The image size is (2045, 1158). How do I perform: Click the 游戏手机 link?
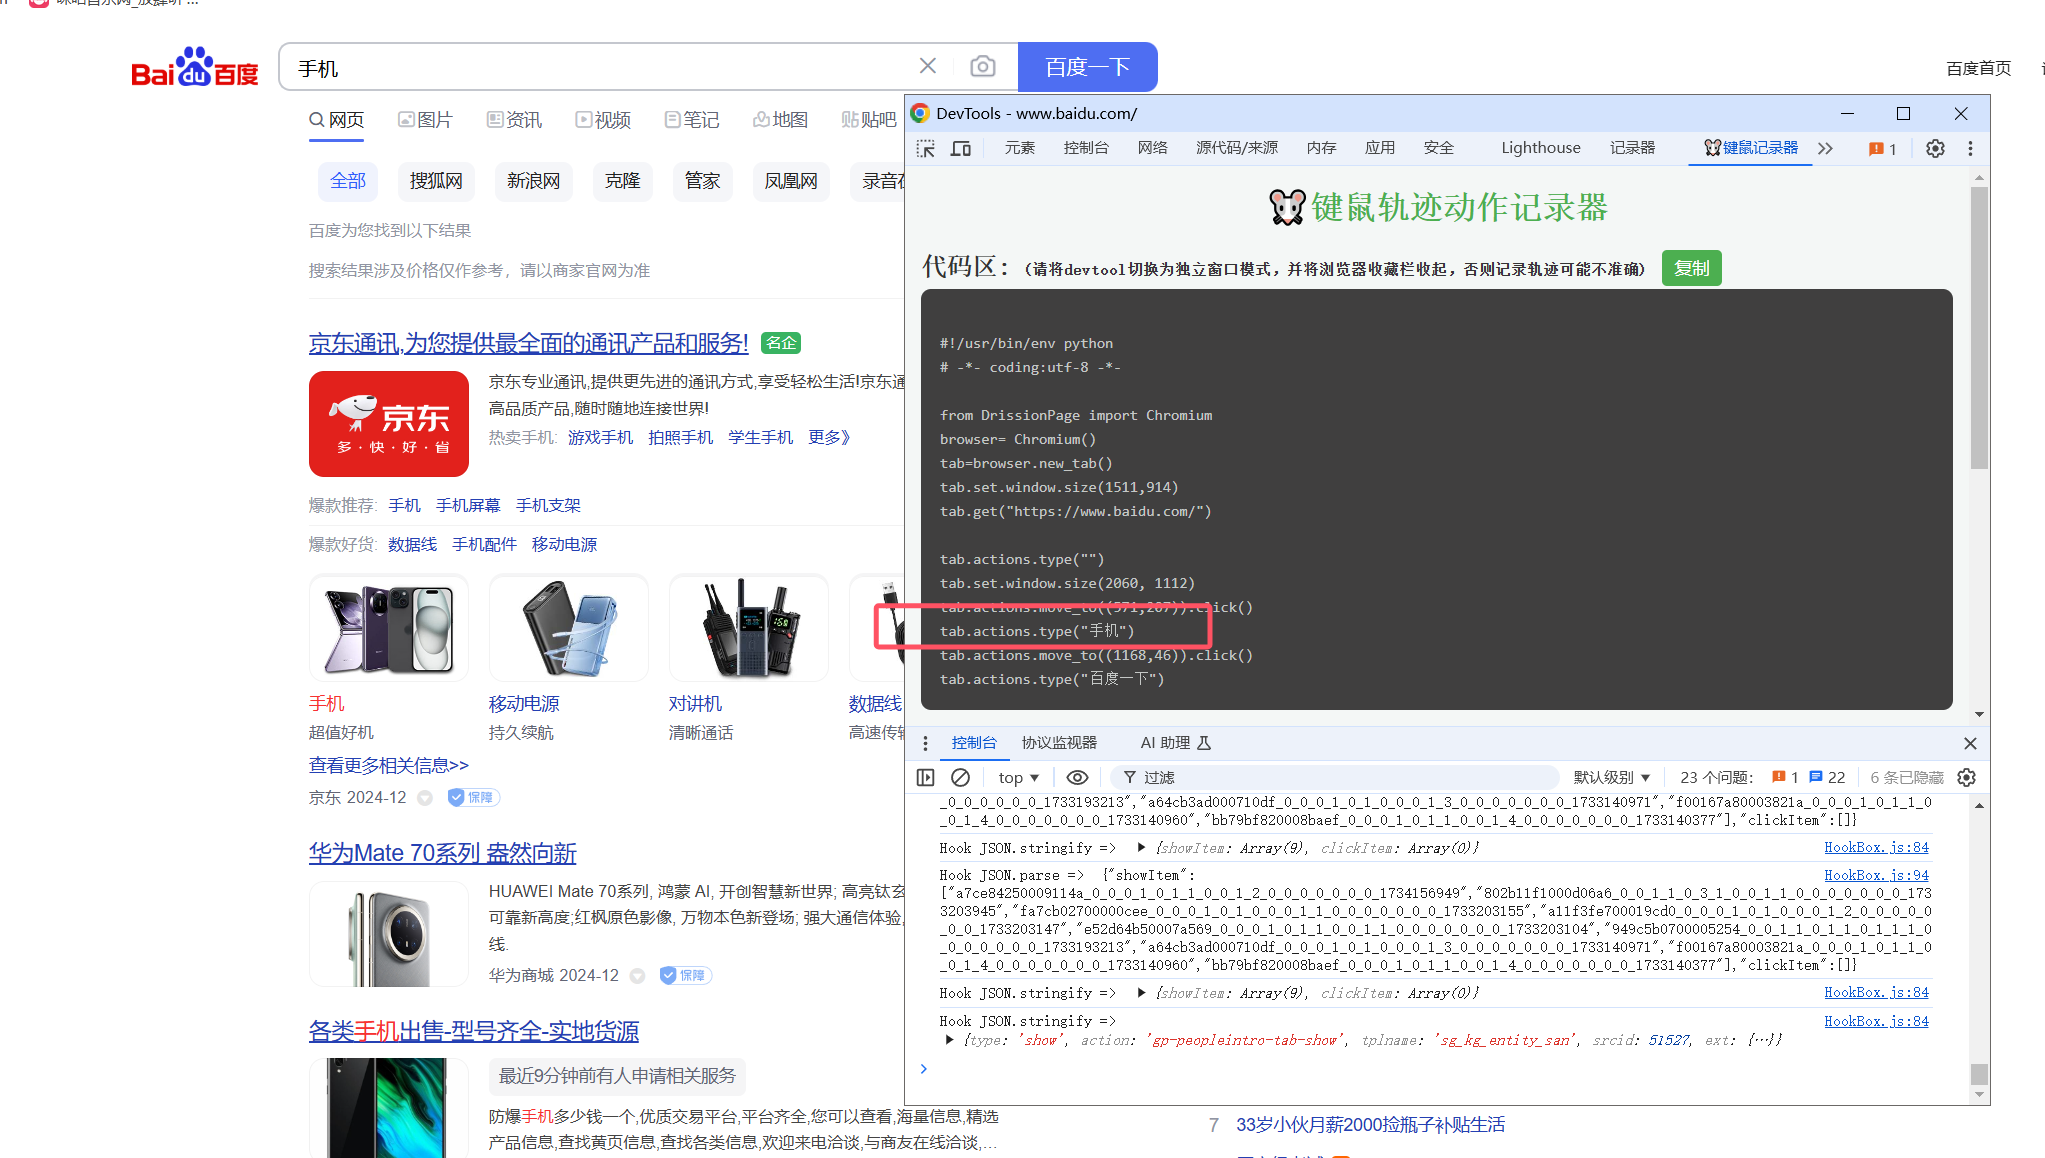pyautogui.click(x=600, y=437)
